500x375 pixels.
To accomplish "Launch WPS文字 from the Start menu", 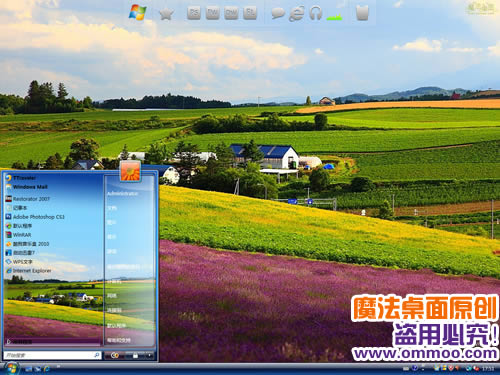I will (x=23, y=262).
